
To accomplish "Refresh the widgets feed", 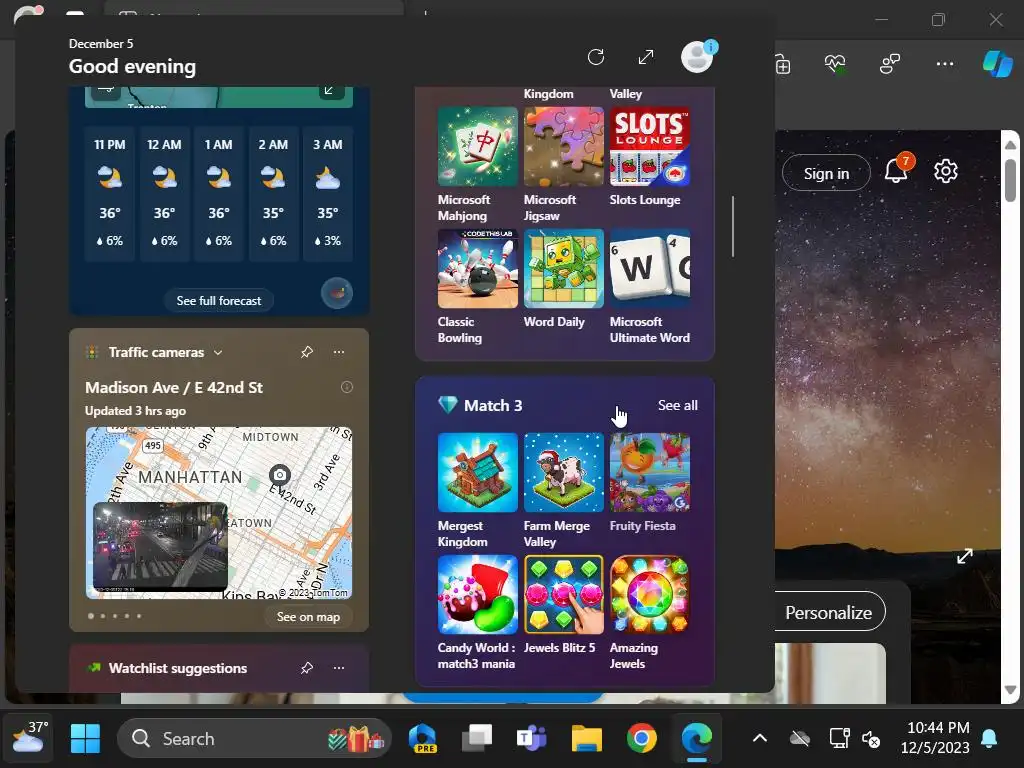I will tap(596, 57).
